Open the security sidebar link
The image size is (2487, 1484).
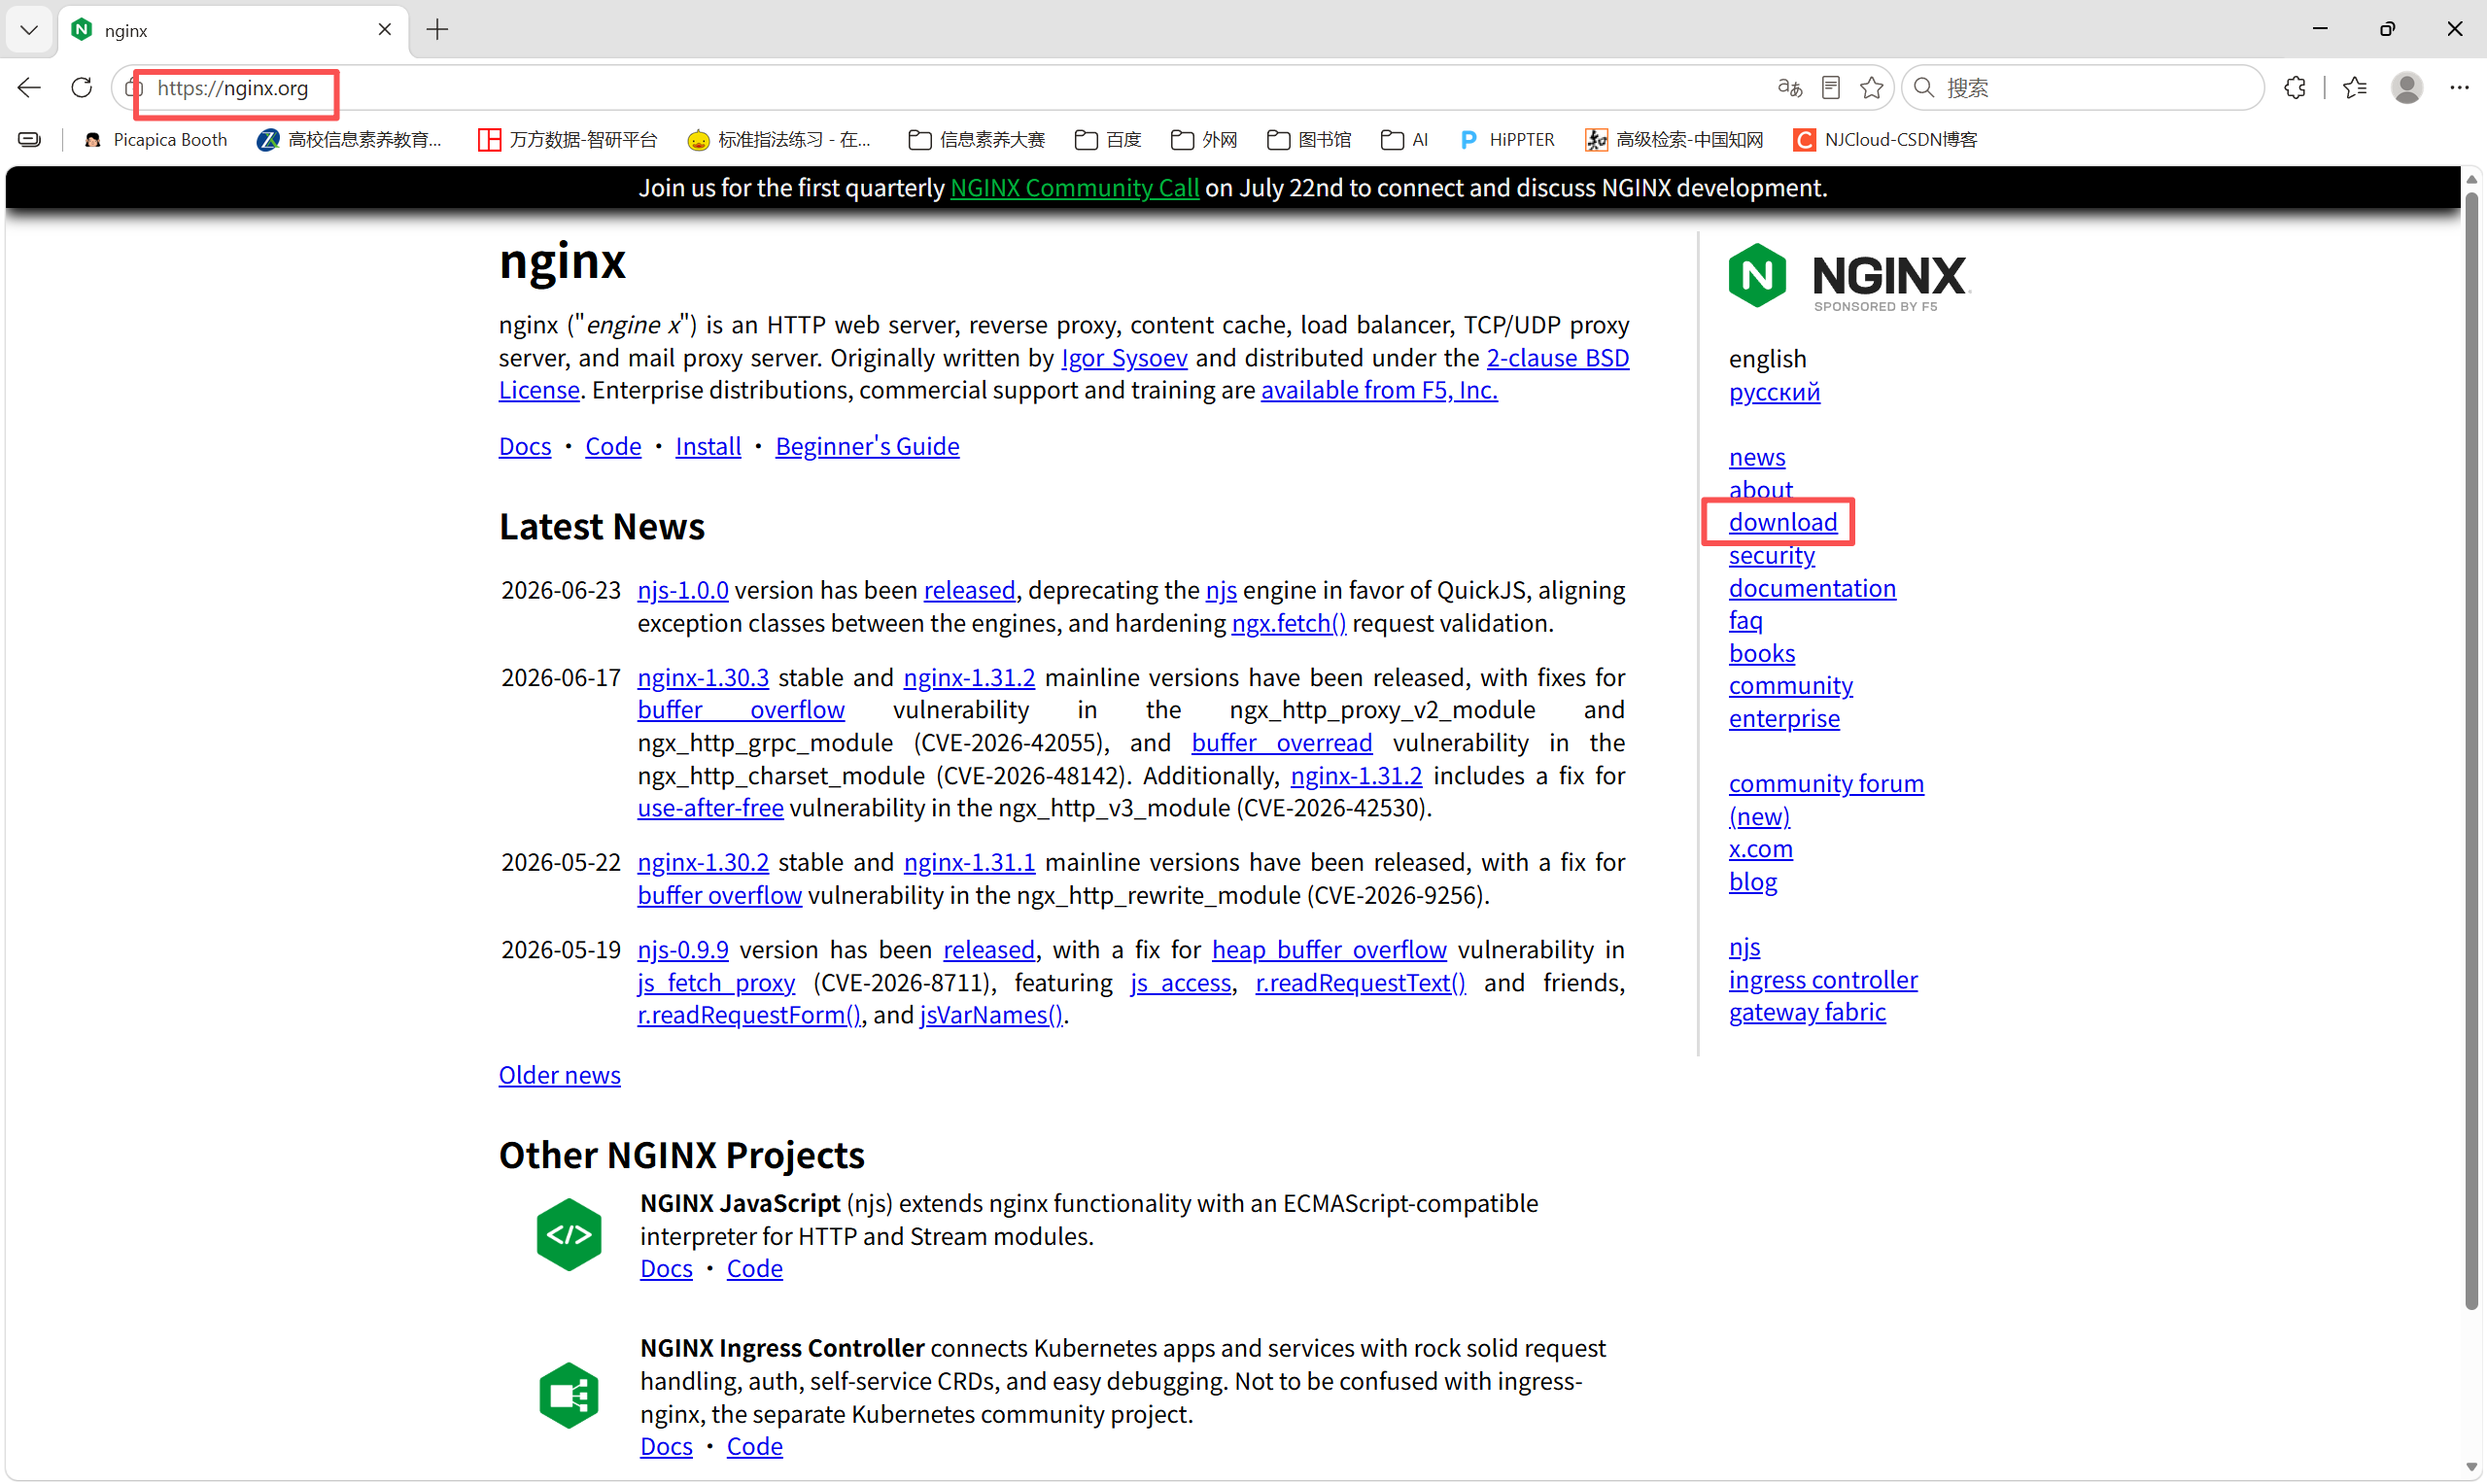pos(1771,555)
